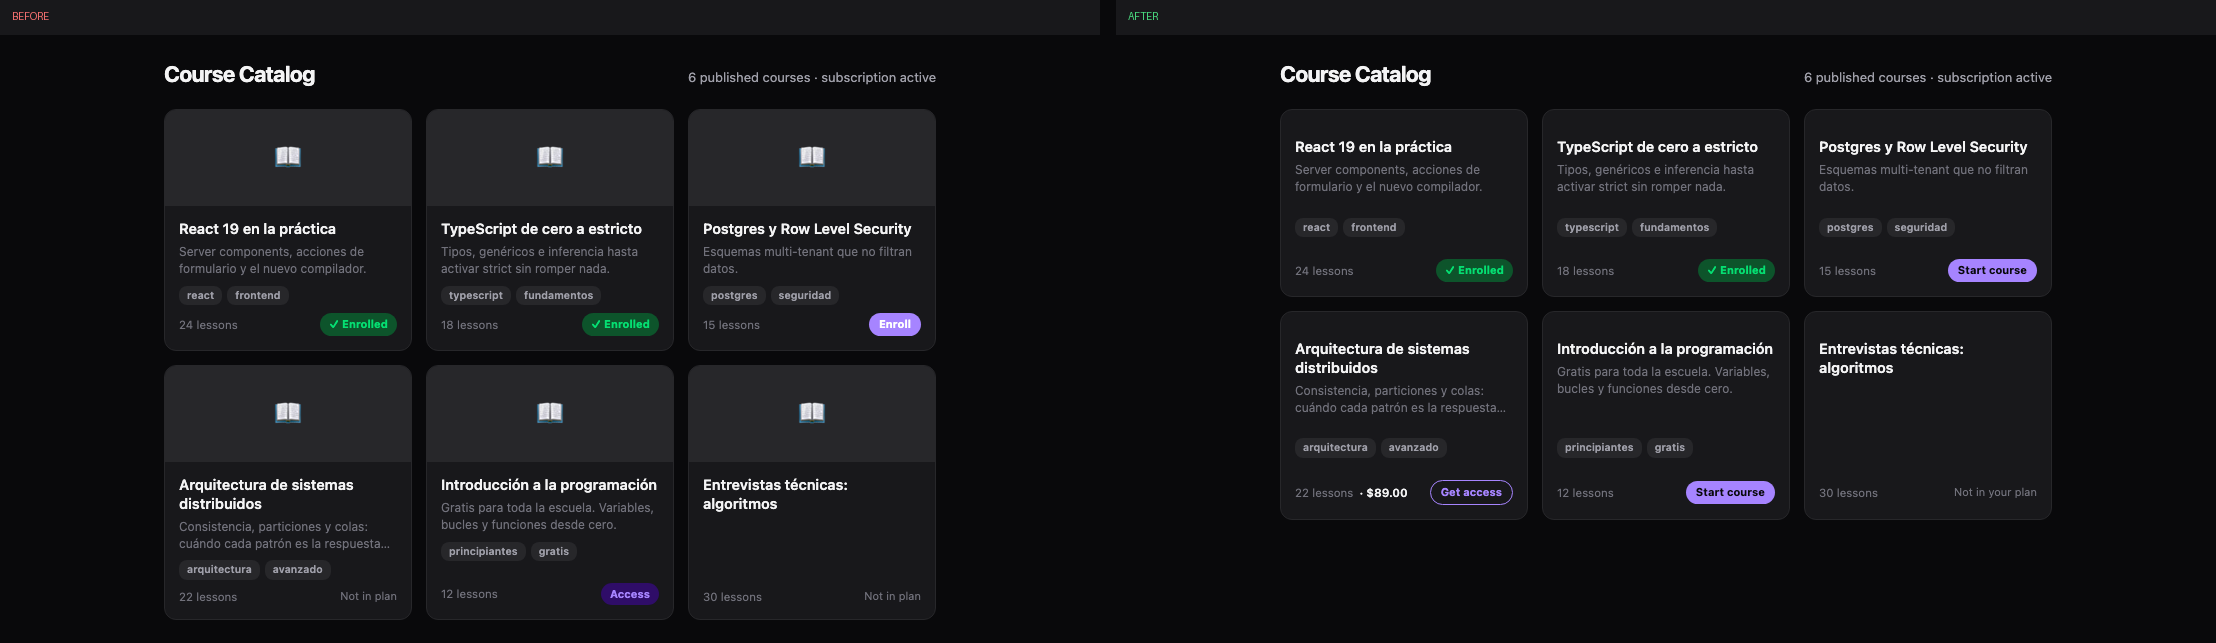Image resolution: width=2216 pixels, height=643 pixels.
Task: Click the green AFTER label at the top
Action: pyautogui.click(x=1143, y=16)
